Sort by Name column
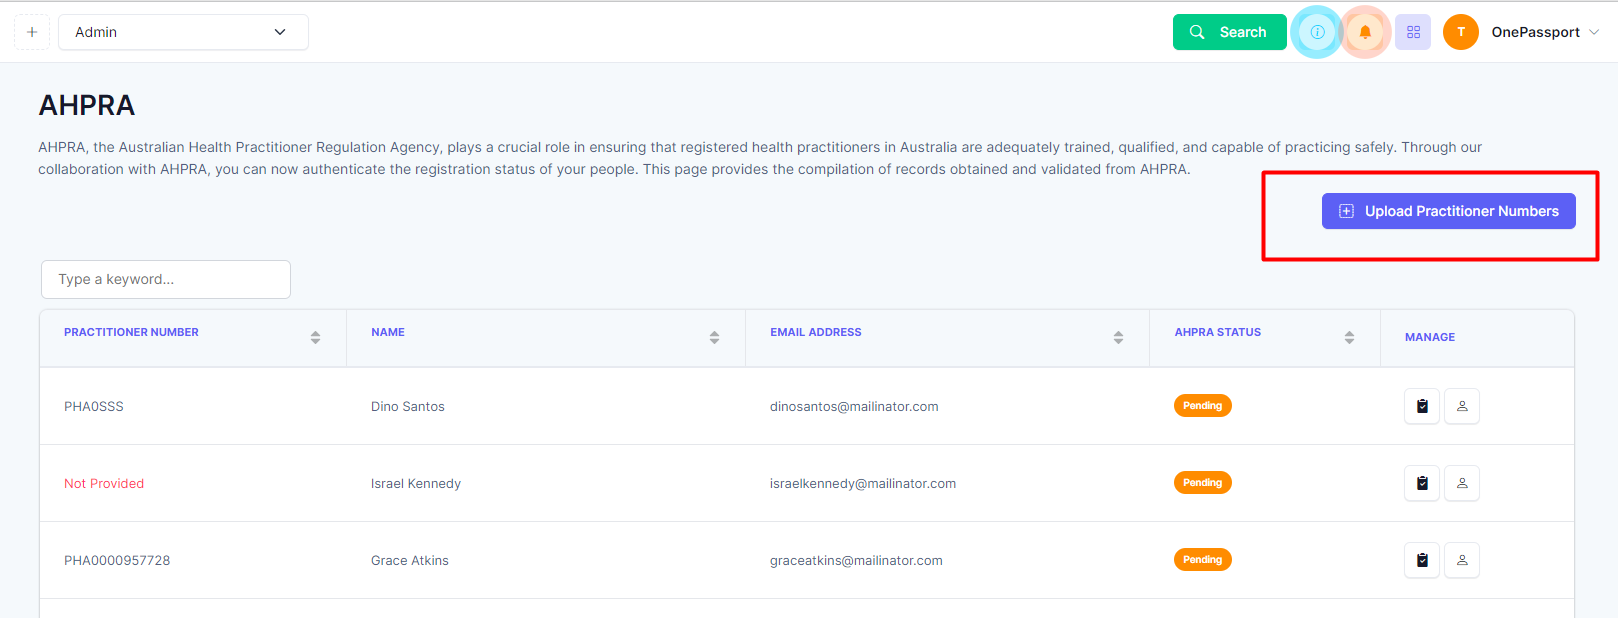 pos(714,337)
